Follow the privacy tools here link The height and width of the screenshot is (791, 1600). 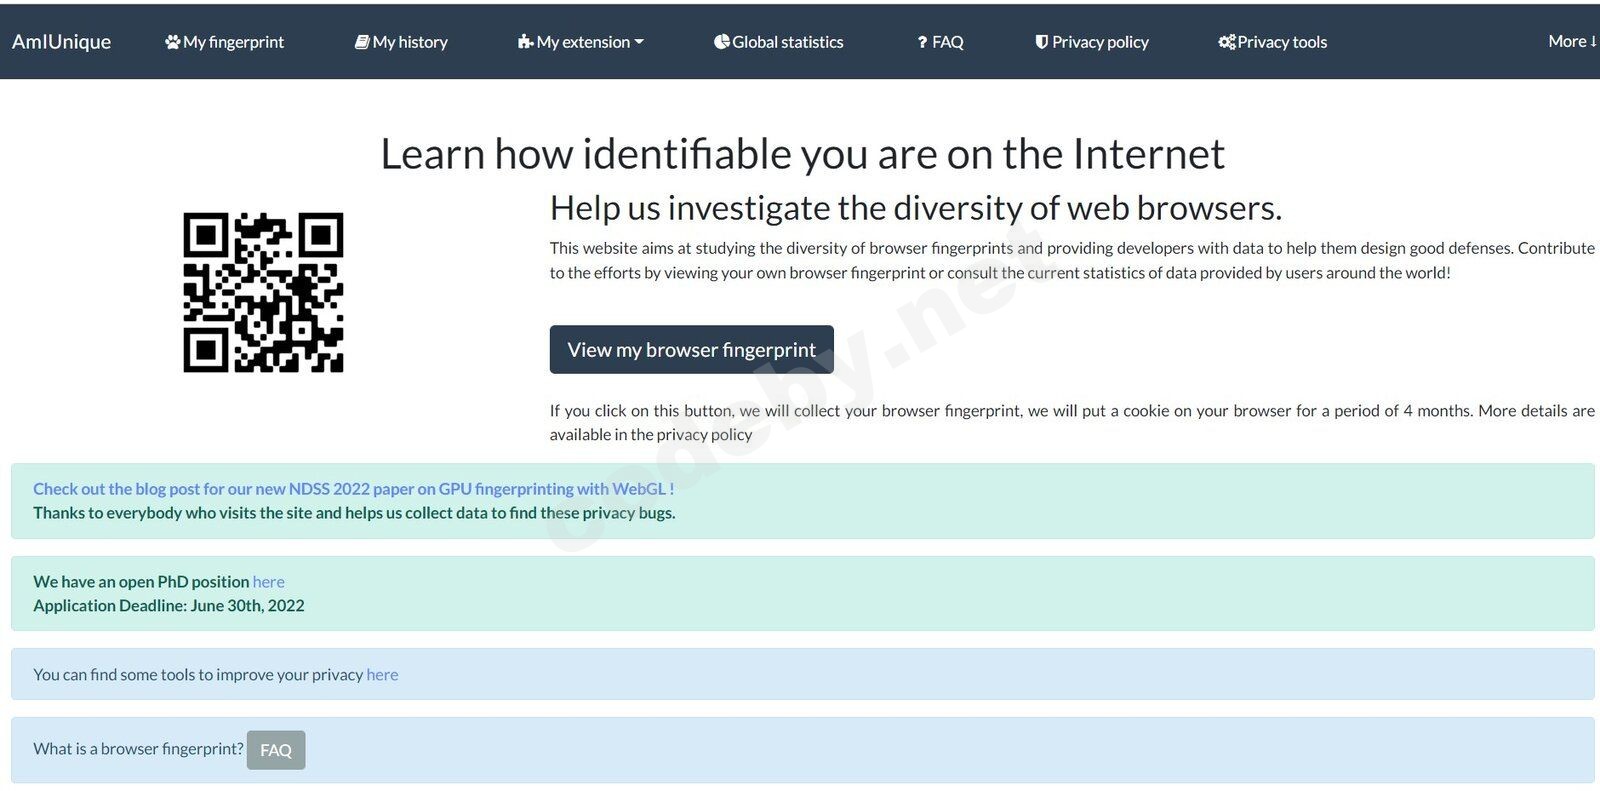click(382, 675)
